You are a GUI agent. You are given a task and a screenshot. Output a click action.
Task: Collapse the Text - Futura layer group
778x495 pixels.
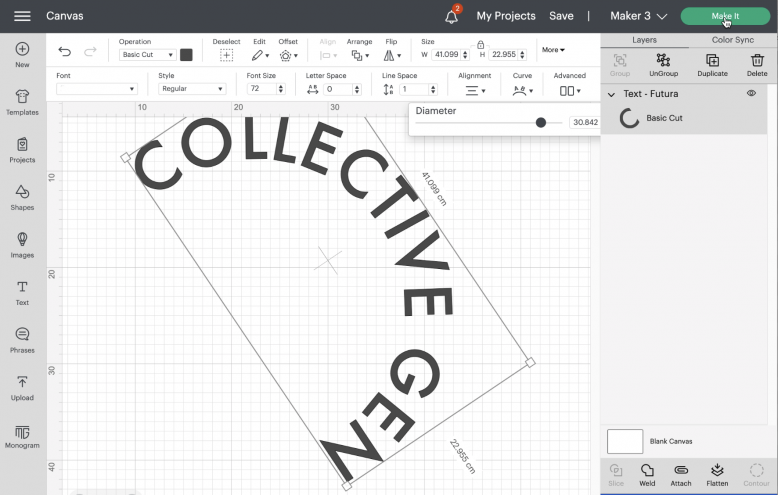point(611,94)
